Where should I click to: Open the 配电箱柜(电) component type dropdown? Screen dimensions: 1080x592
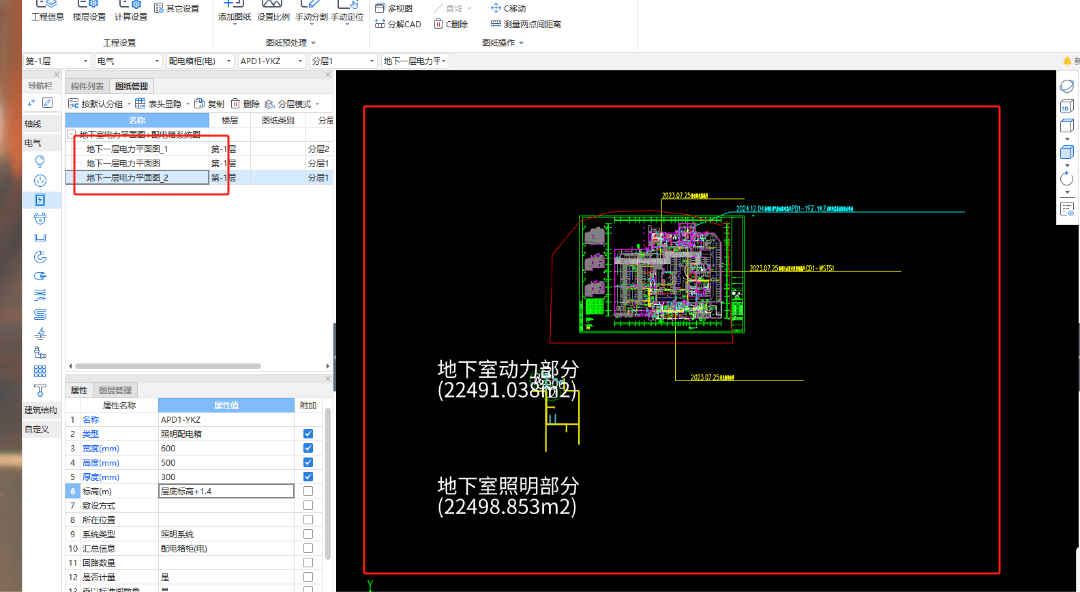point(200,61)
